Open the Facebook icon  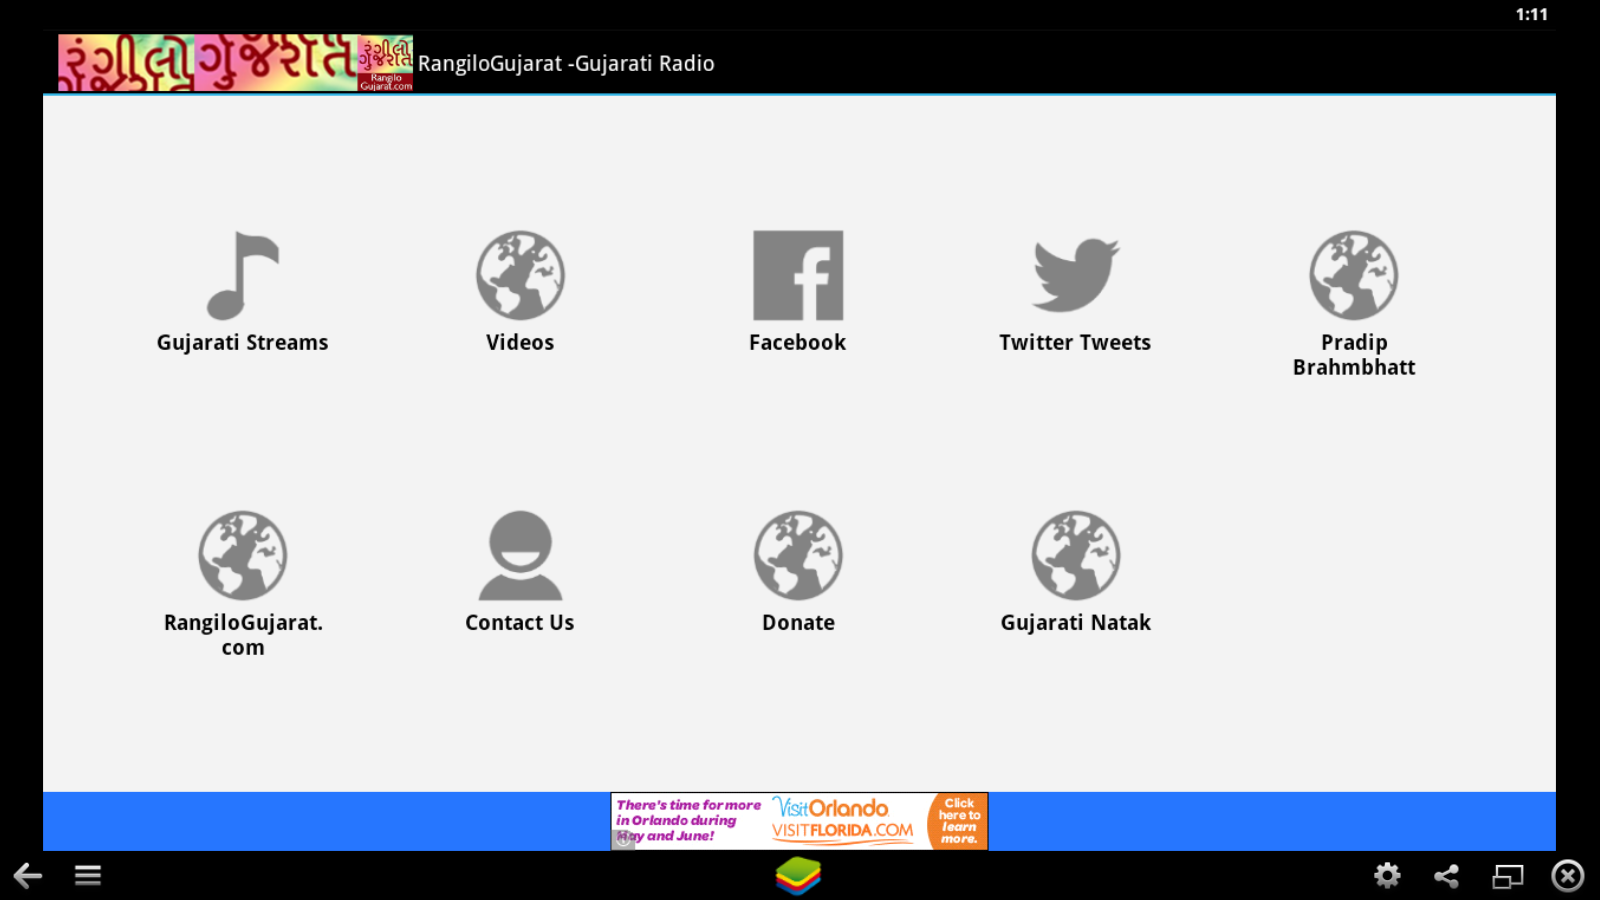click(798, 276)
